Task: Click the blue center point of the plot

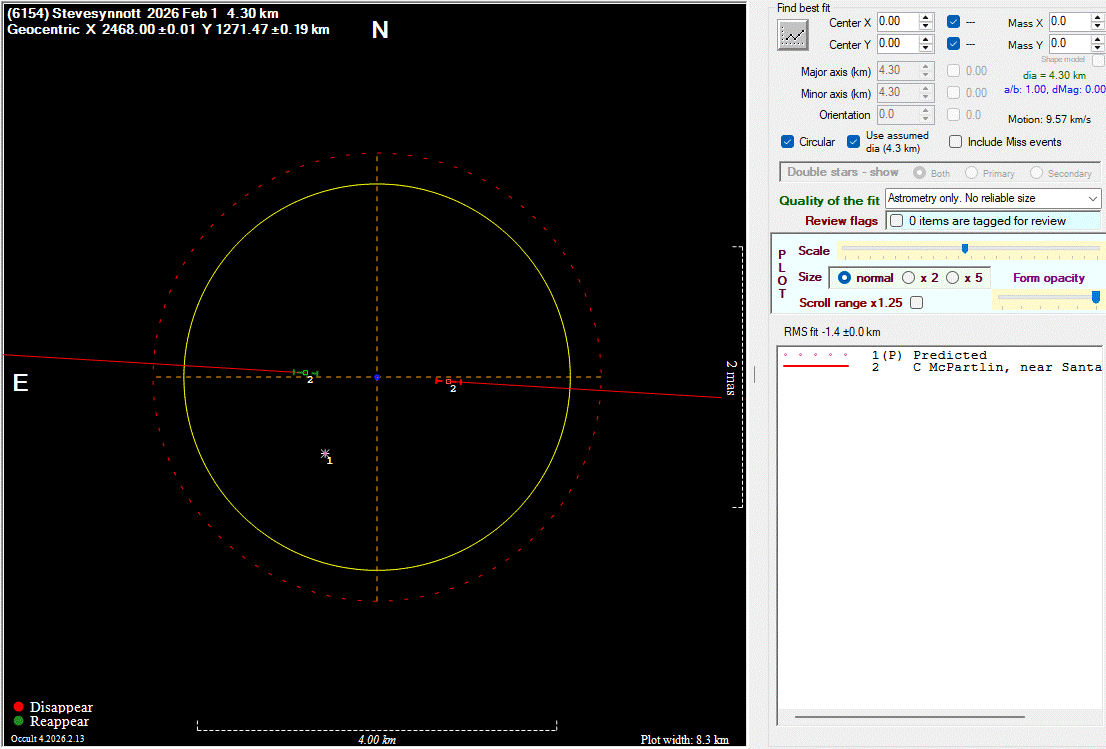Action: tap(377, 377)
